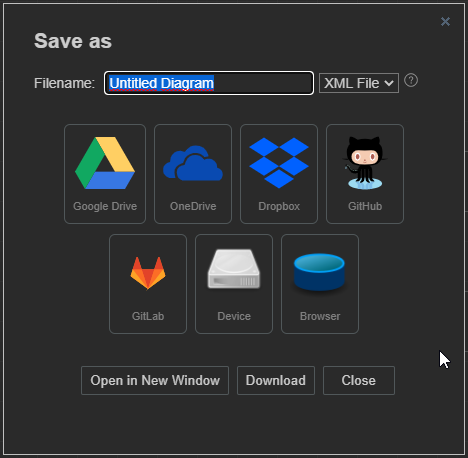Close the Save as dialog with X
The height and width of the screenshot is (458, 468).
[x=445, y=22]
